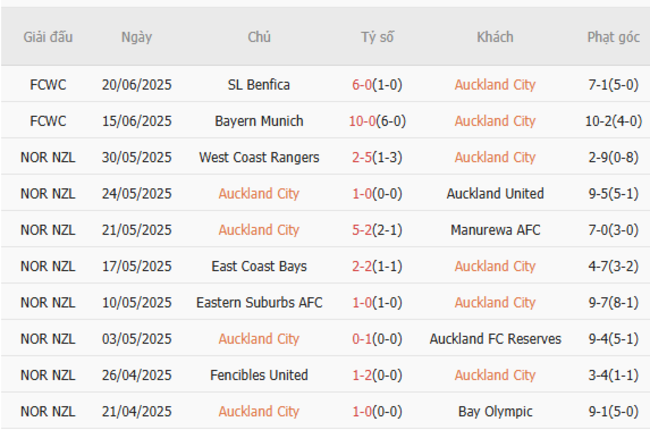Open the Bayern Munich team link

[259, 121]
